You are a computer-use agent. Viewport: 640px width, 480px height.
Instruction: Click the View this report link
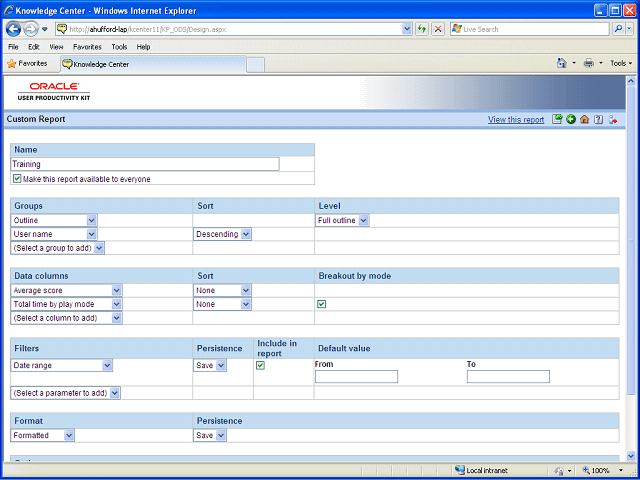click(x=516, y=120)
